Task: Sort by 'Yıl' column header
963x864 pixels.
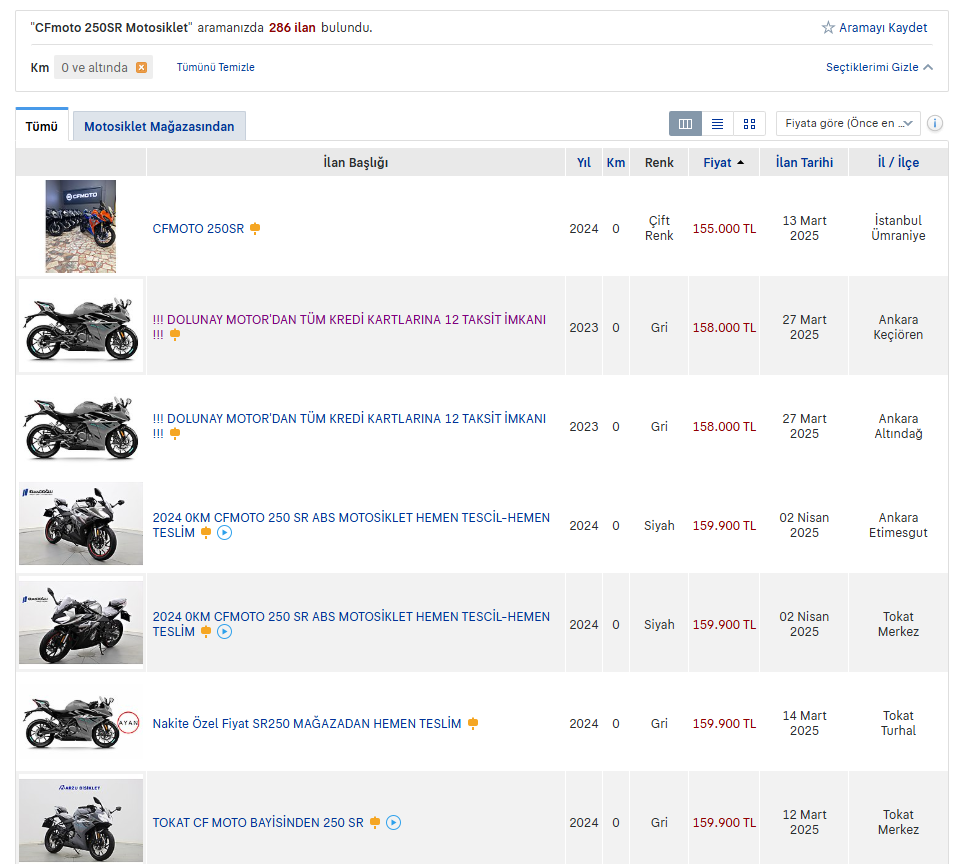Action: tap(583, 162)
